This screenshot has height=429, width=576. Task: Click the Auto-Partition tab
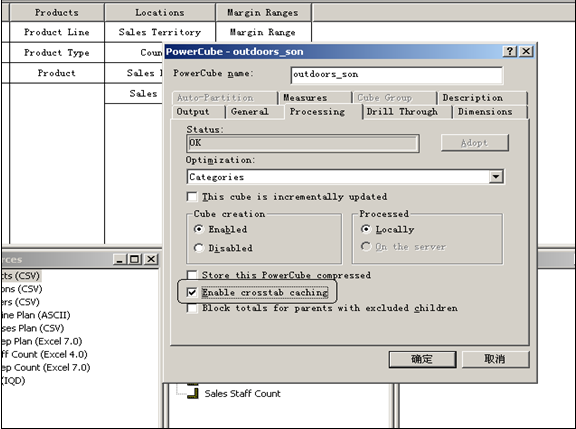(x=224, y=98)
